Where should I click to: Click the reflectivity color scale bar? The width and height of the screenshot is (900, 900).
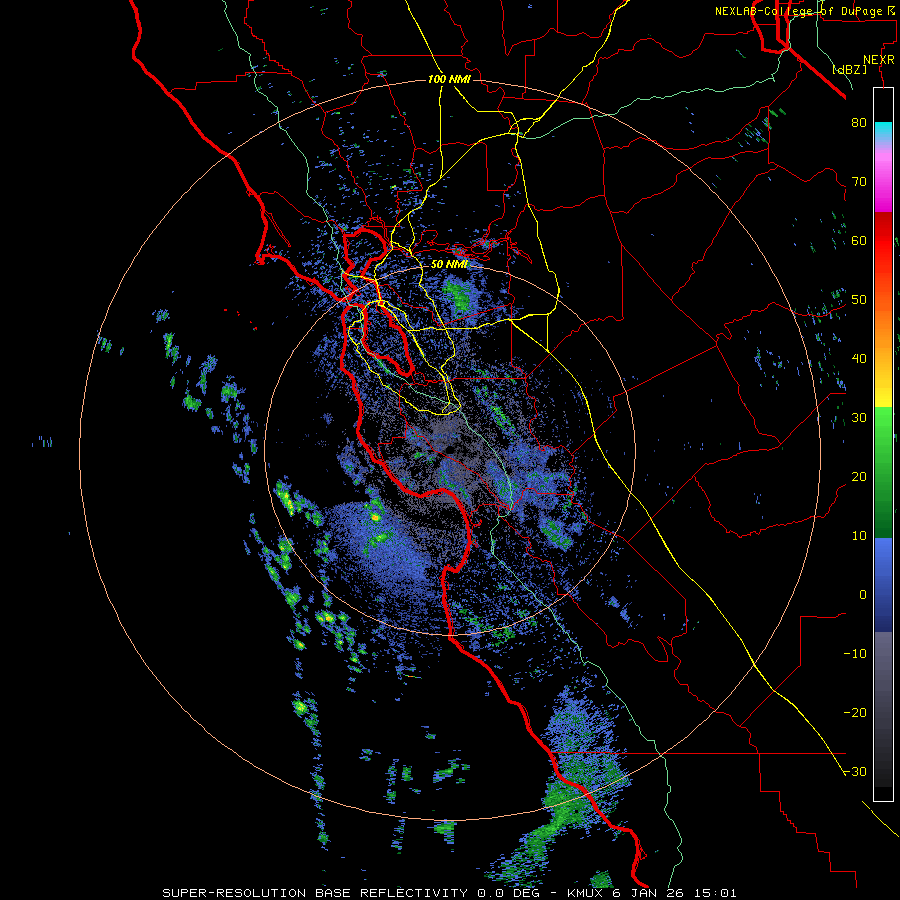[x=883, y=444]
